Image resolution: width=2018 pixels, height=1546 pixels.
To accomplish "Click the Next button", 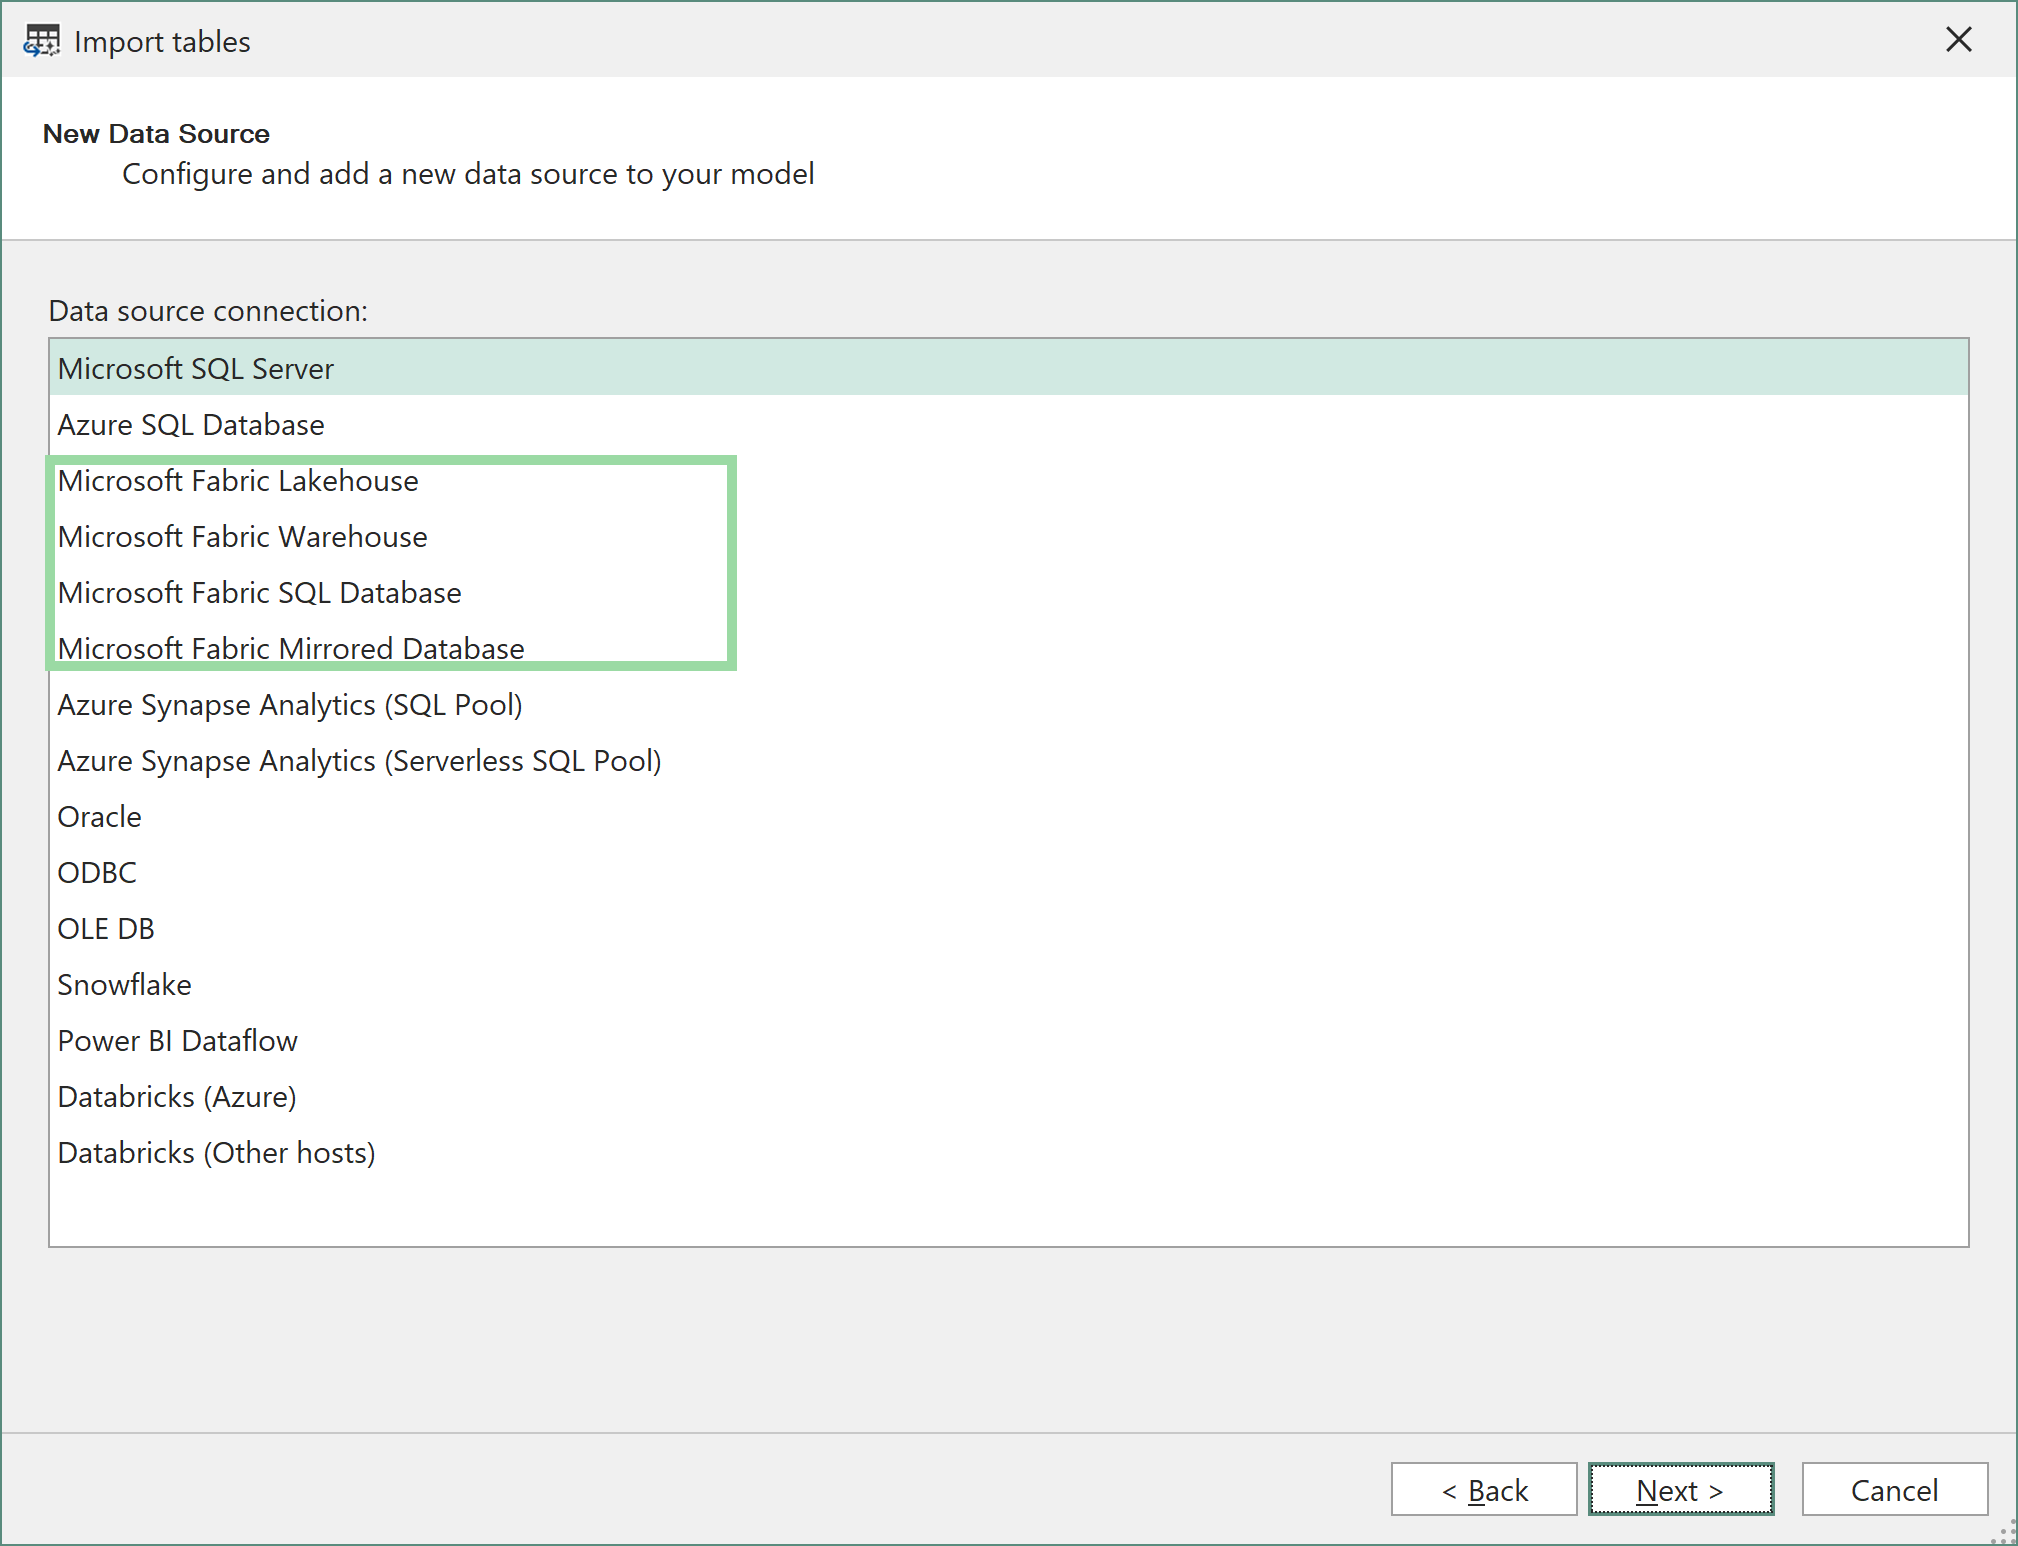I will point(1681,1489).
